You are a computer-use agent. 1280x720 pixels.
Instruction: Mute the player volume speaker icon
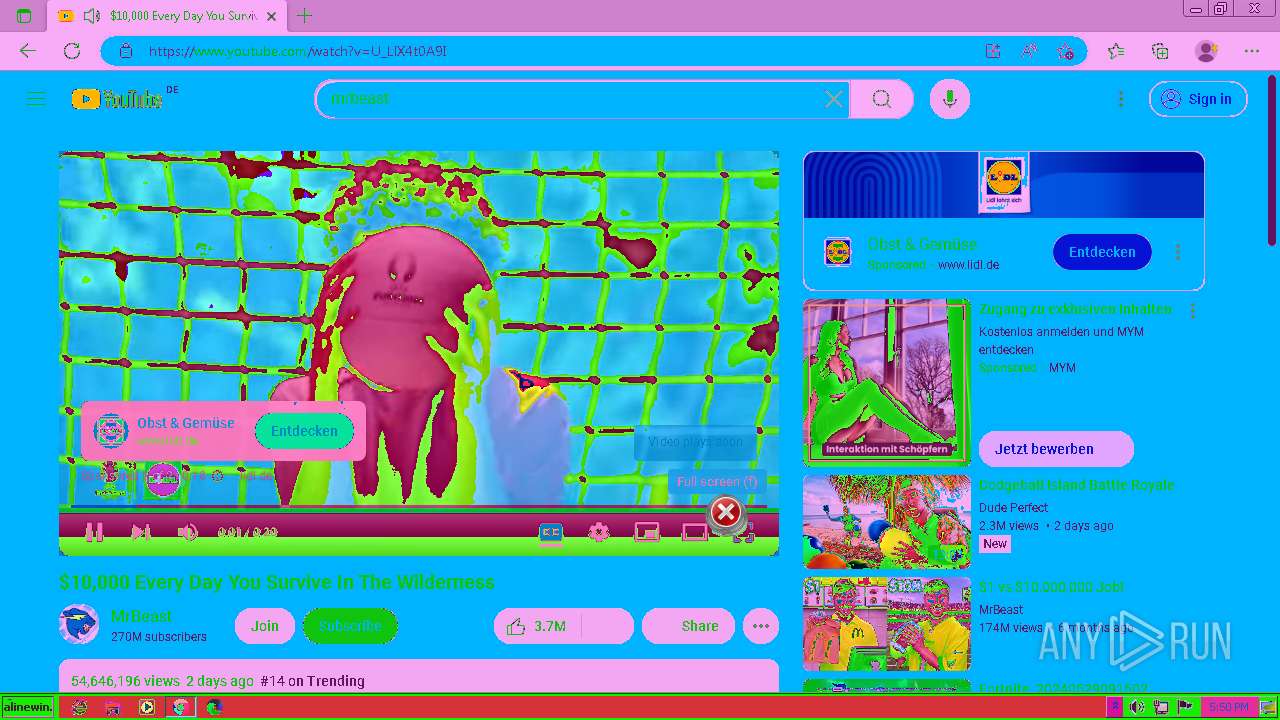click(x=187, y=533)
